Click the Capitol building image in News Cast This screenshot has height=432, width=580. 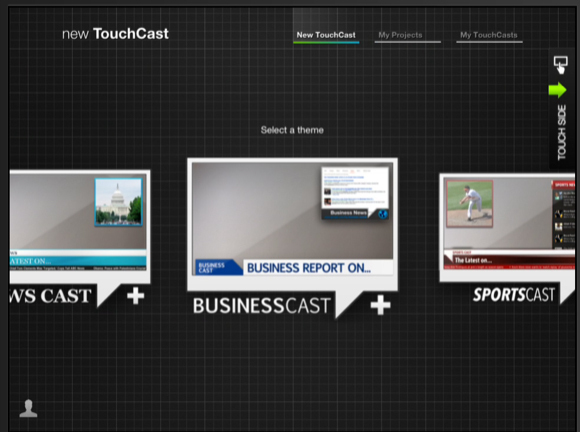[118, 202]
